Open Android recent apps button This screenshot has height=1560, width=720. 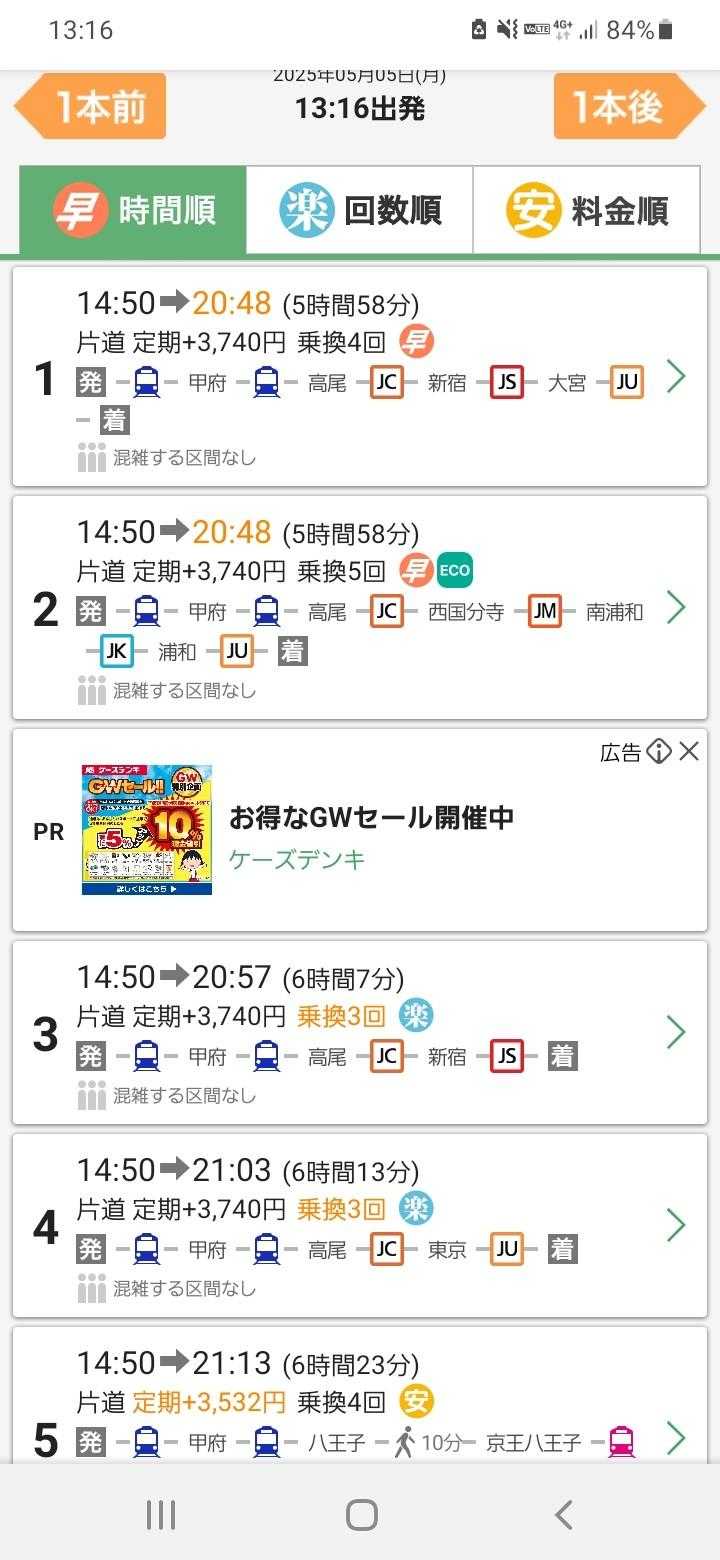[x=161, y=1514]
